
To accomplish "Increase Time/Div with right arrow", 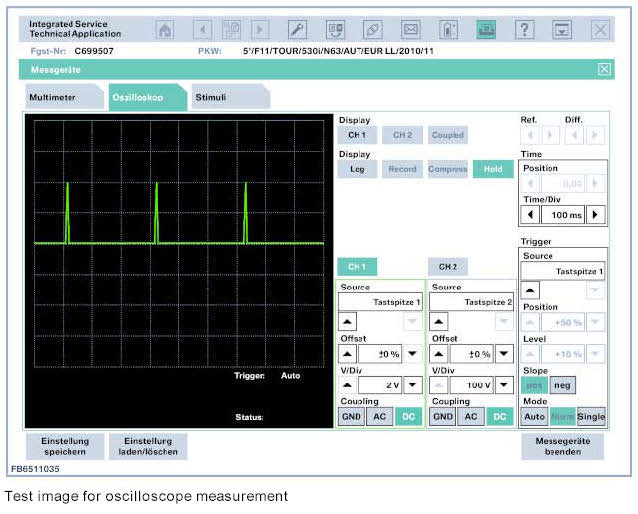I will [x=596, y=214].
